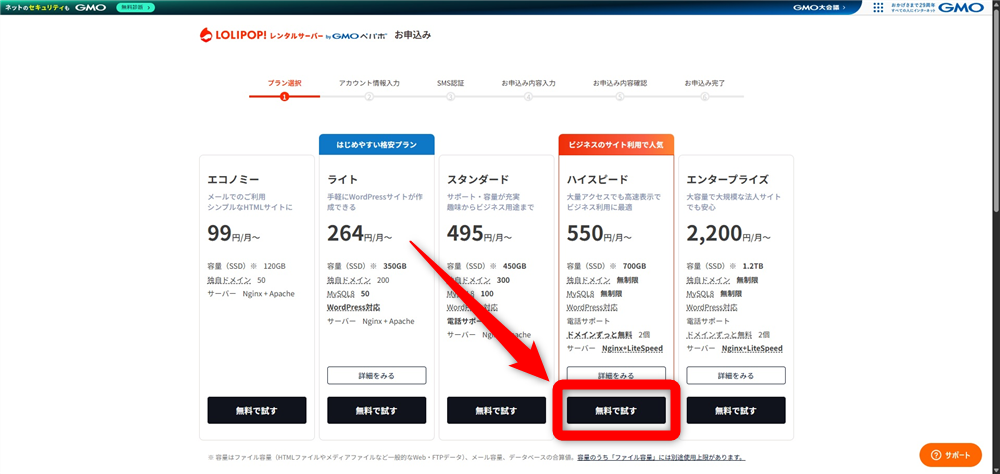This screenshot has width=1000, height=474.
Task: Click the ライト plan title
Action: point(342,179)
